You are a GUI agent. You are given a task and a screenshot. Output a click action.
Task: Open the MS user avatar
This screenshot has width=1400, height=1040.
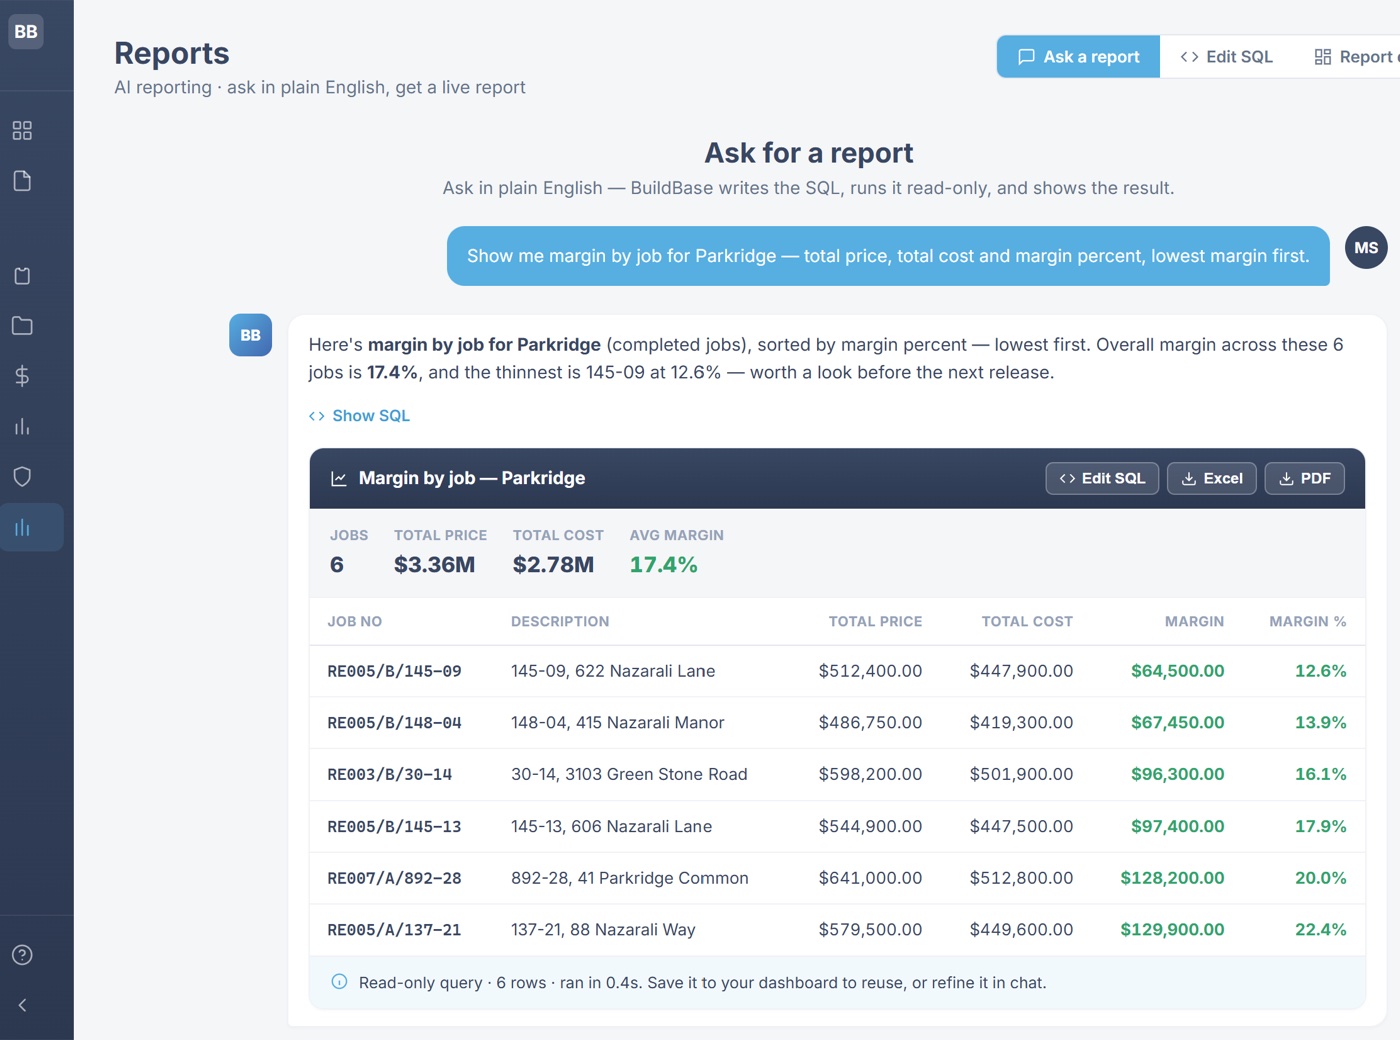pyautogui.click(x=1366, y=248)
